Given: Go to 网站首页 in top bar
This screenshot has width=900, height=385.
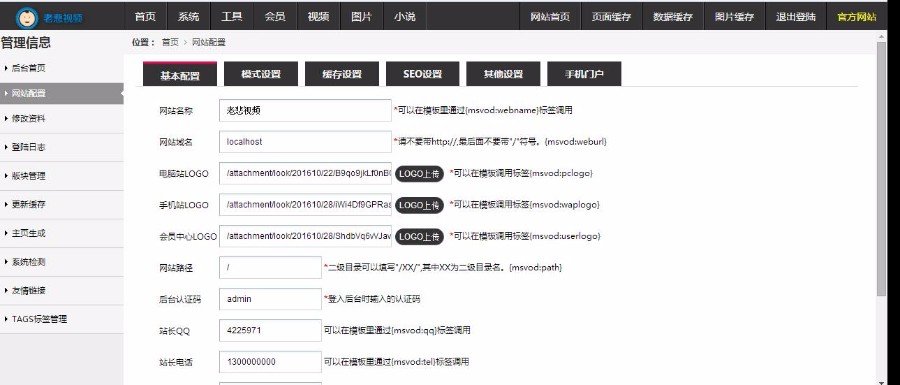Looking at the screenshot, I should point(550,17).
